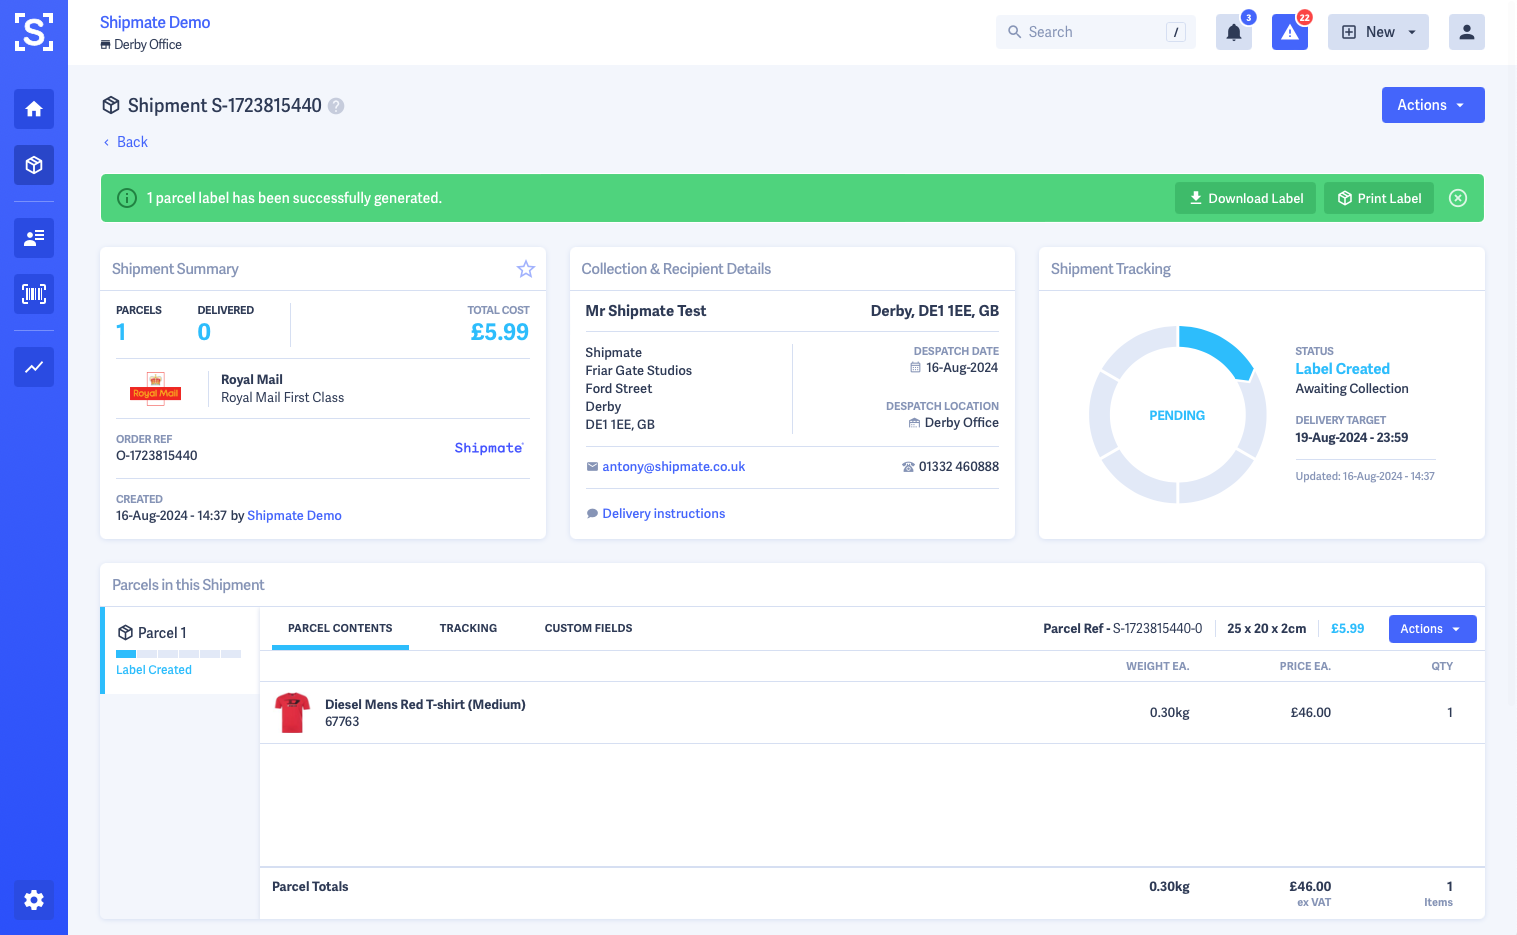Click the Parcel 1 box icon
The height and width of the screenshot is (935, 1517).
(125, 633)
